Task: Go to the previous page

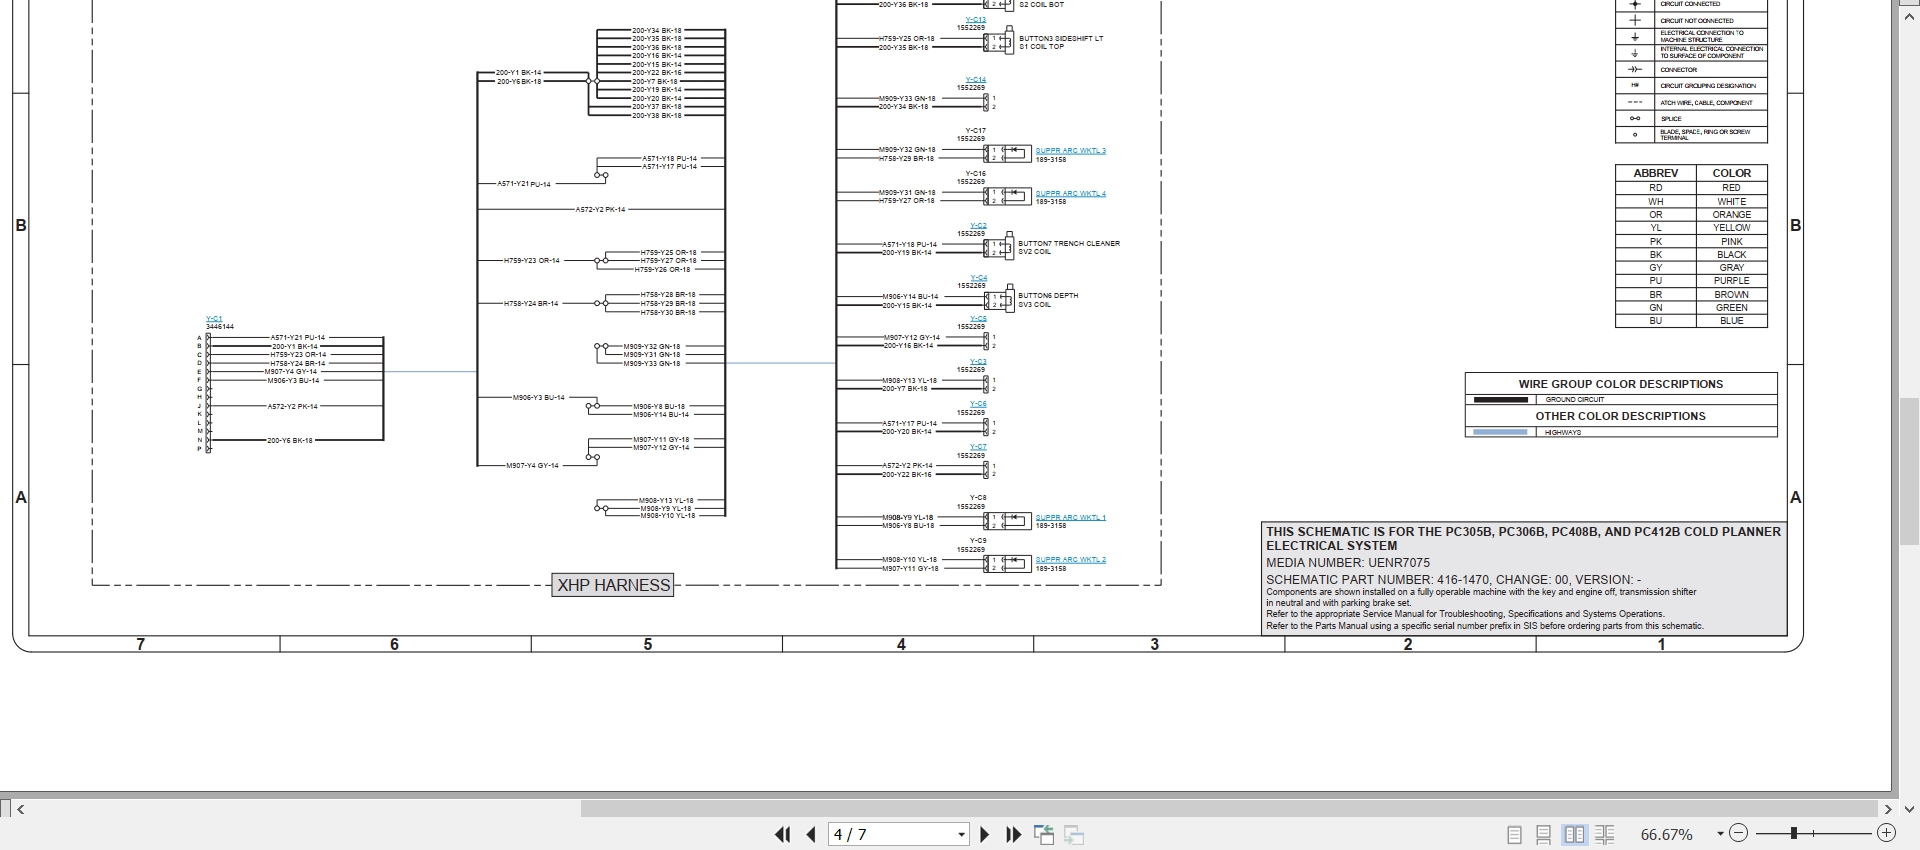Action: pos(811,834)
